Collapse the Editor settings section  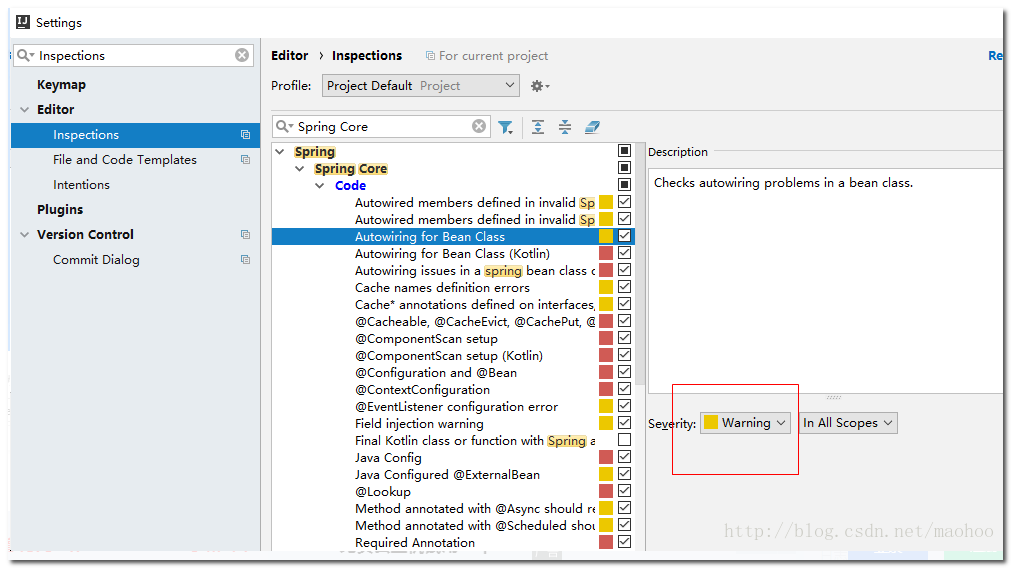click(25, 110)
